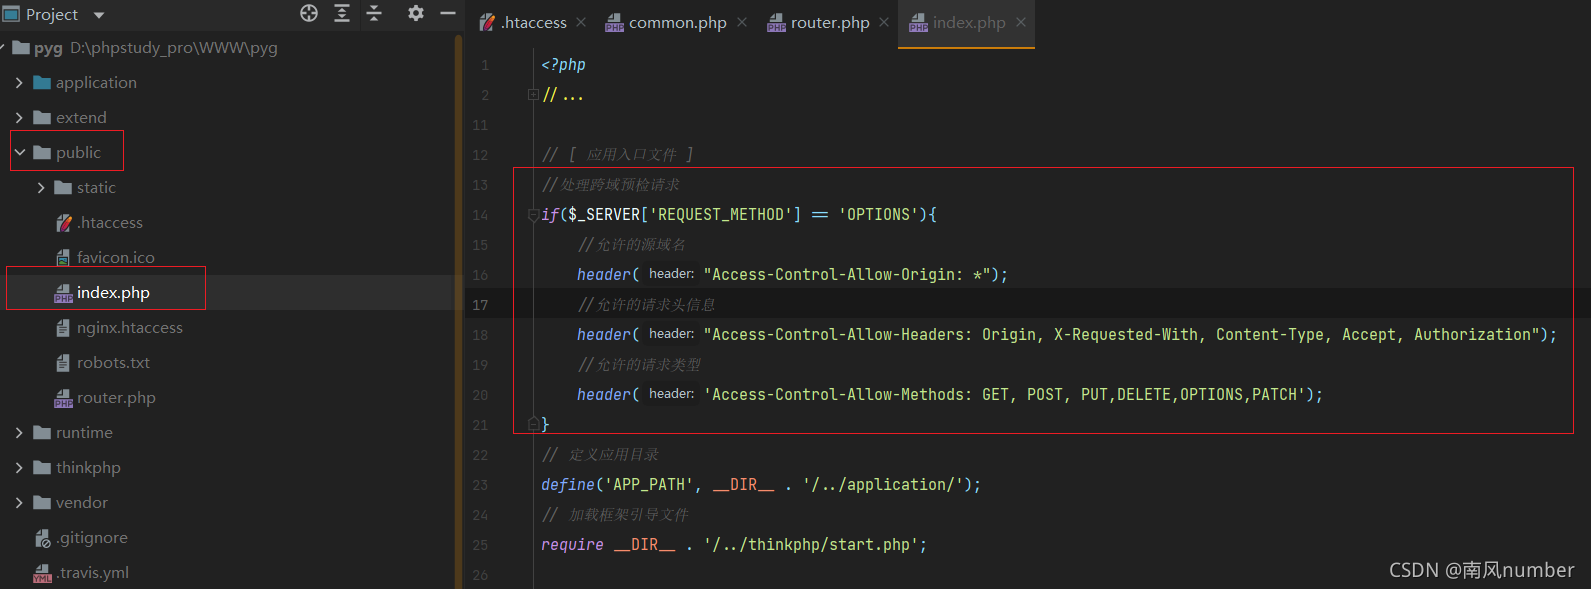Close the router.php tab
The image size is (1591, 589).
(884, 22)
